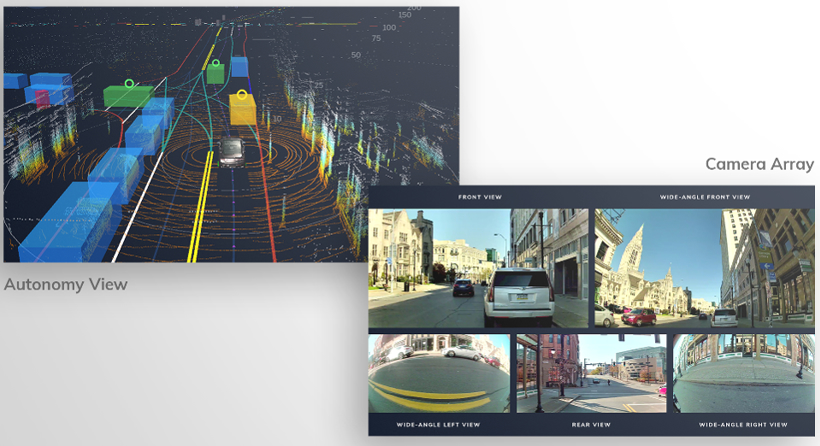820x446 pixels.
Task: Click the ego vehicle in Autonomy View
Action: [x=232, y=152]
